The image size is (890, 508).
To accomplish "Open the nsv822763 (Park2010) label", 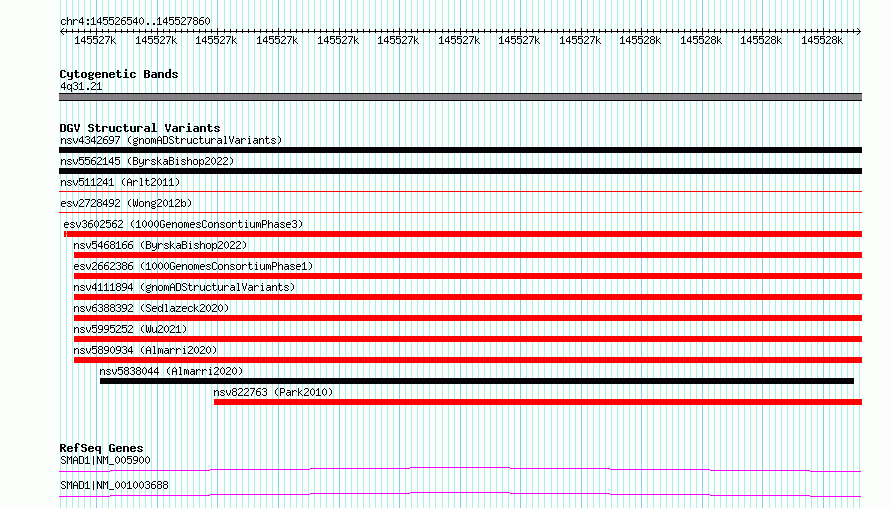I will pos(273,392).
